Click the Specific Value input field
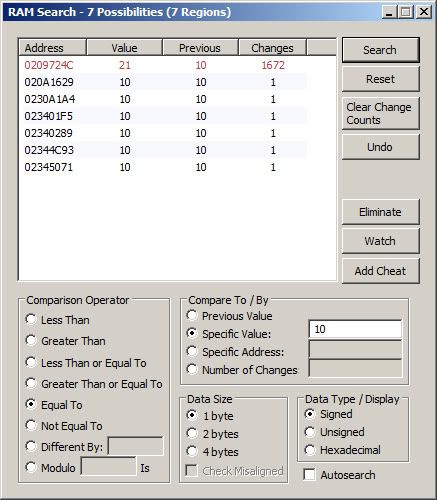 click(355, 329)
